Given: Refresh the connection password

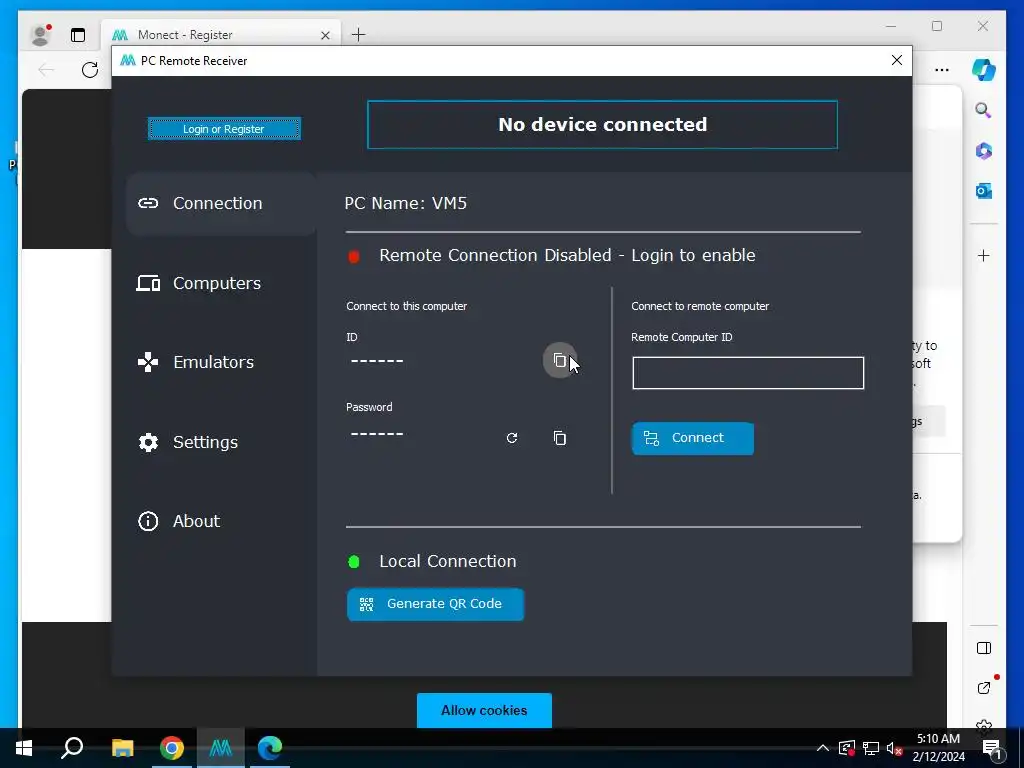Looking at the screenshot, I should (512, 438).
